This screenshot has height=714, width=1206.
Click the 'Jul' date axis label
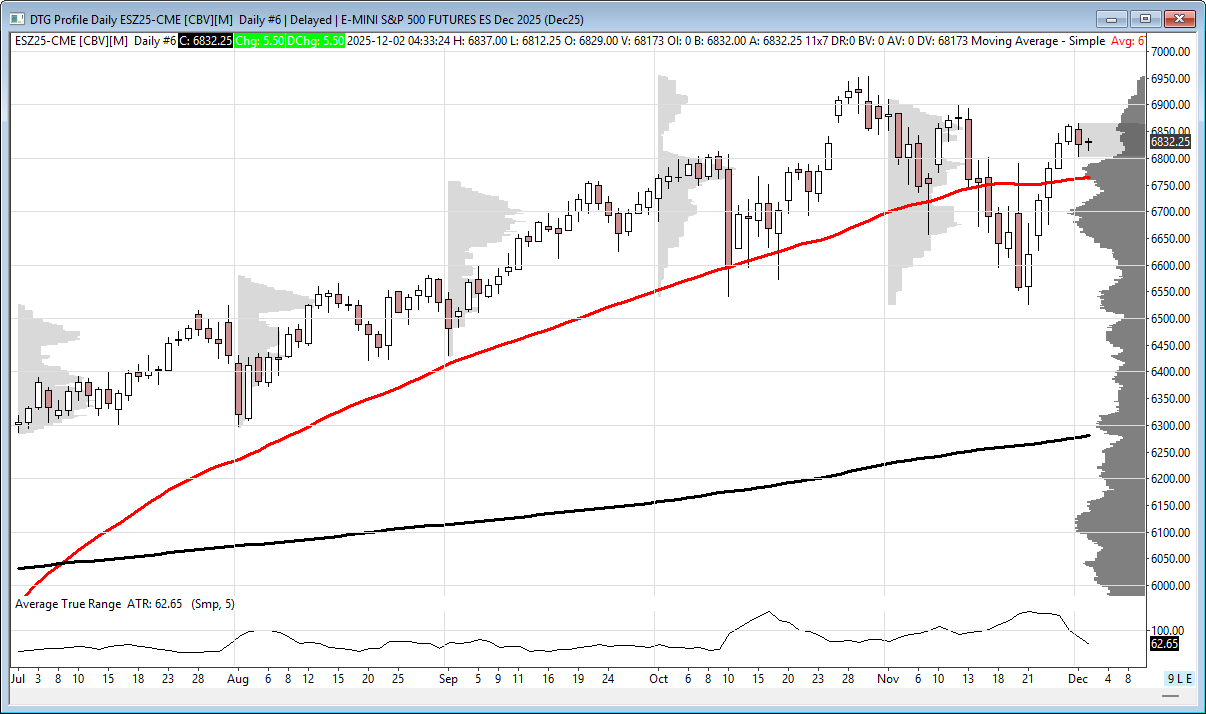click(x=18, y=678)
